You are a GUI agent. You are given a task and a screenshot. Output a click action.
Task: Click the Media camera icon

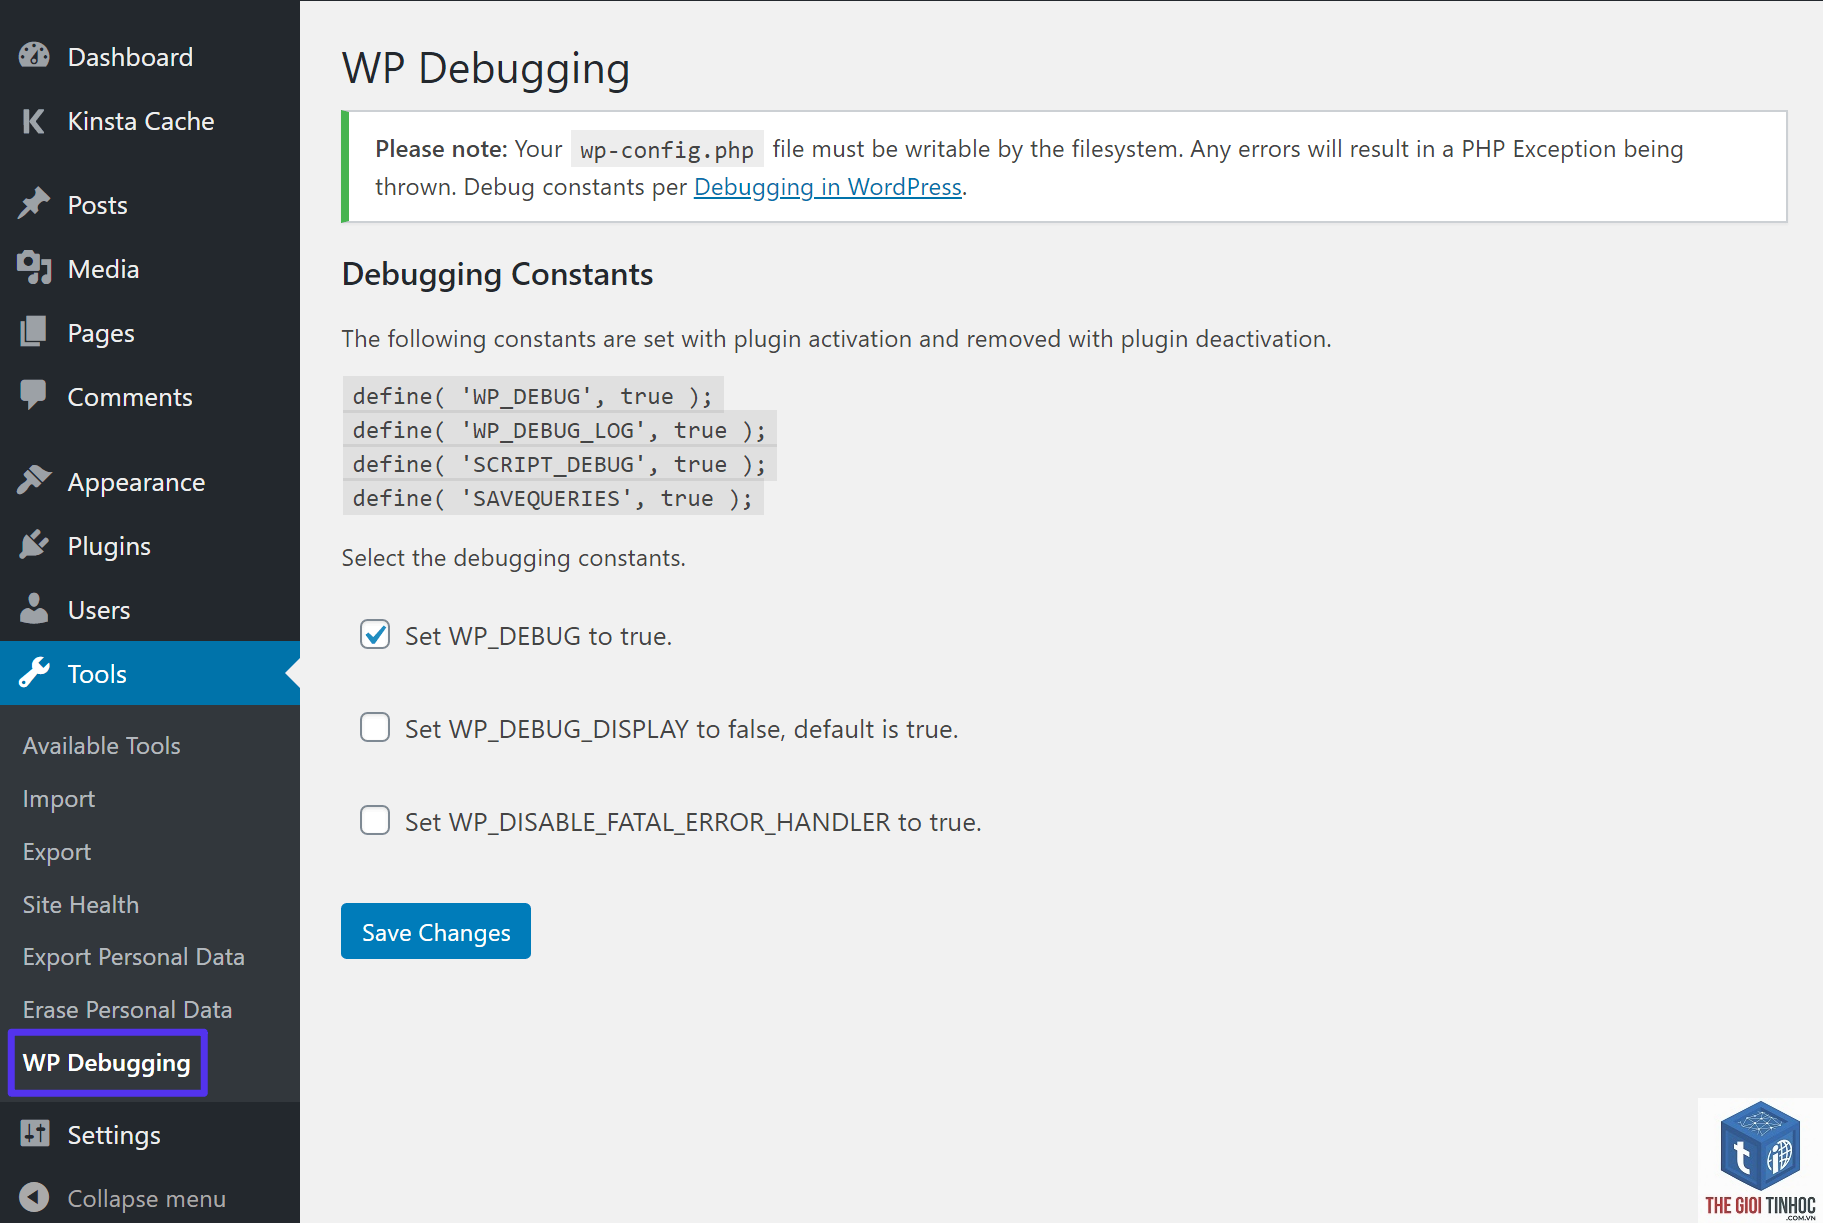tap(34, 268)
